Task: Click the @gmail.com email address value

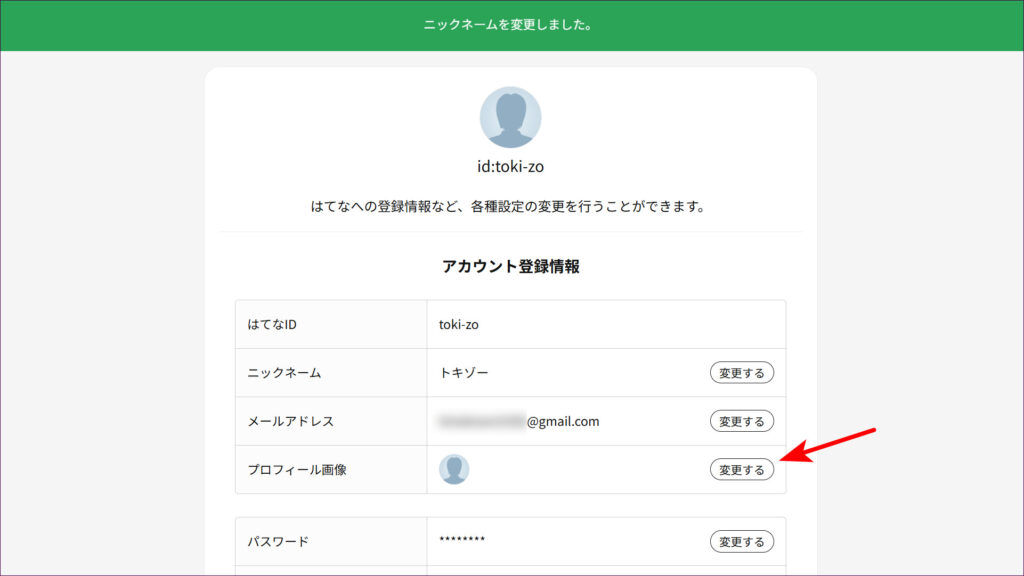Action: [519, 421]
